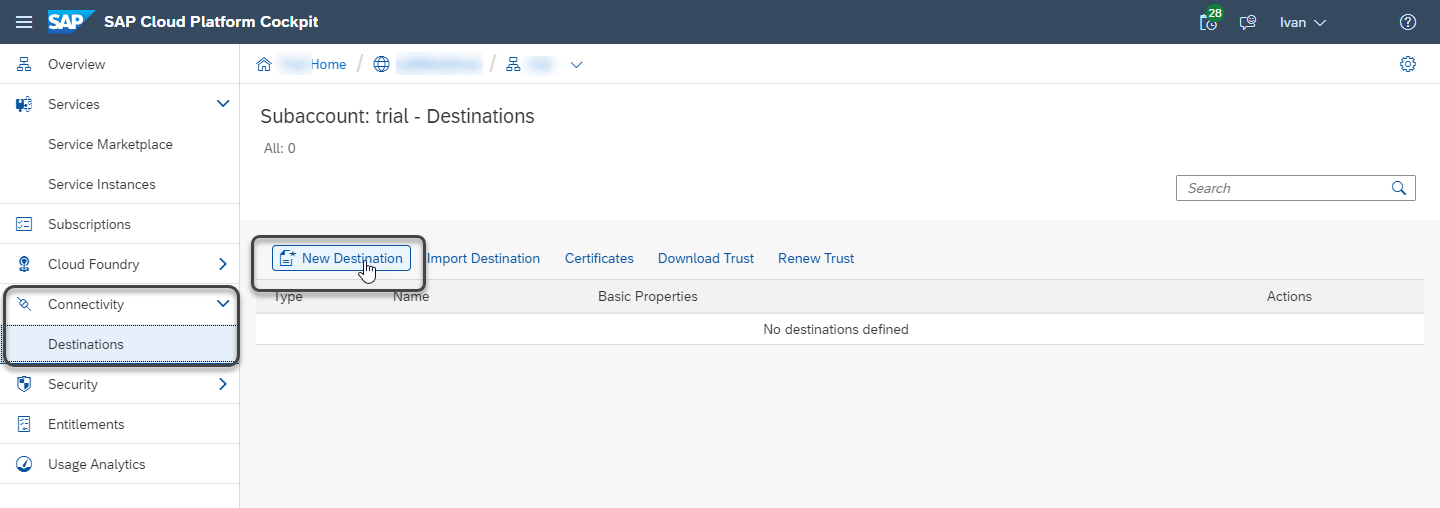
Task: Click the 'All: 0' count text
Action: 278,148
